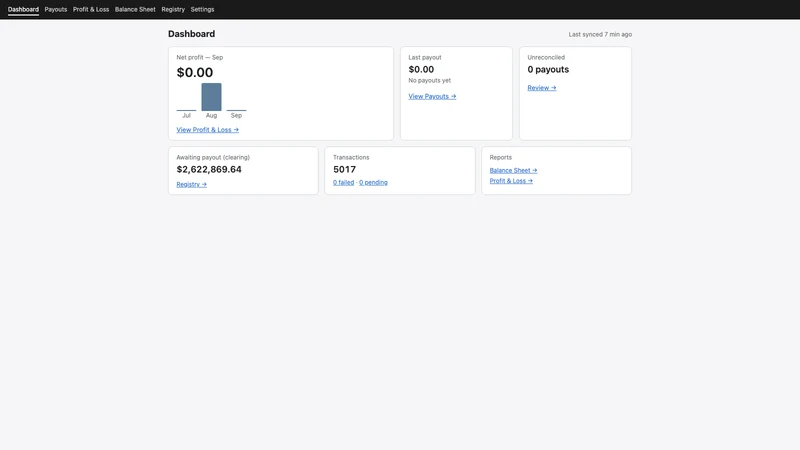
Task: Click the 0 payouts unreconciled value
Action: [548, 69]
